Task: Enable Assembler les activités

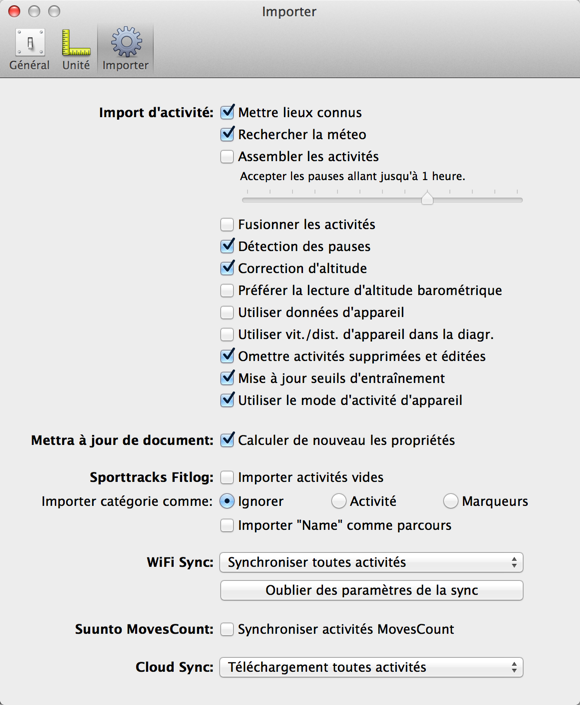Action: tap(227, 156)
